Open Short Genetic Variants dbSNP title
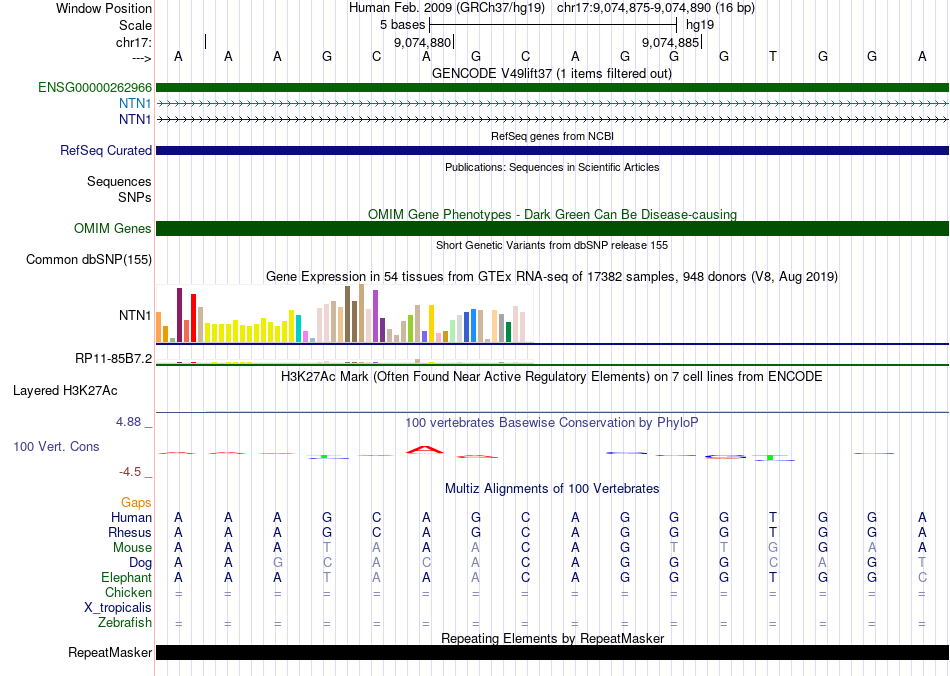 (552, 245)
